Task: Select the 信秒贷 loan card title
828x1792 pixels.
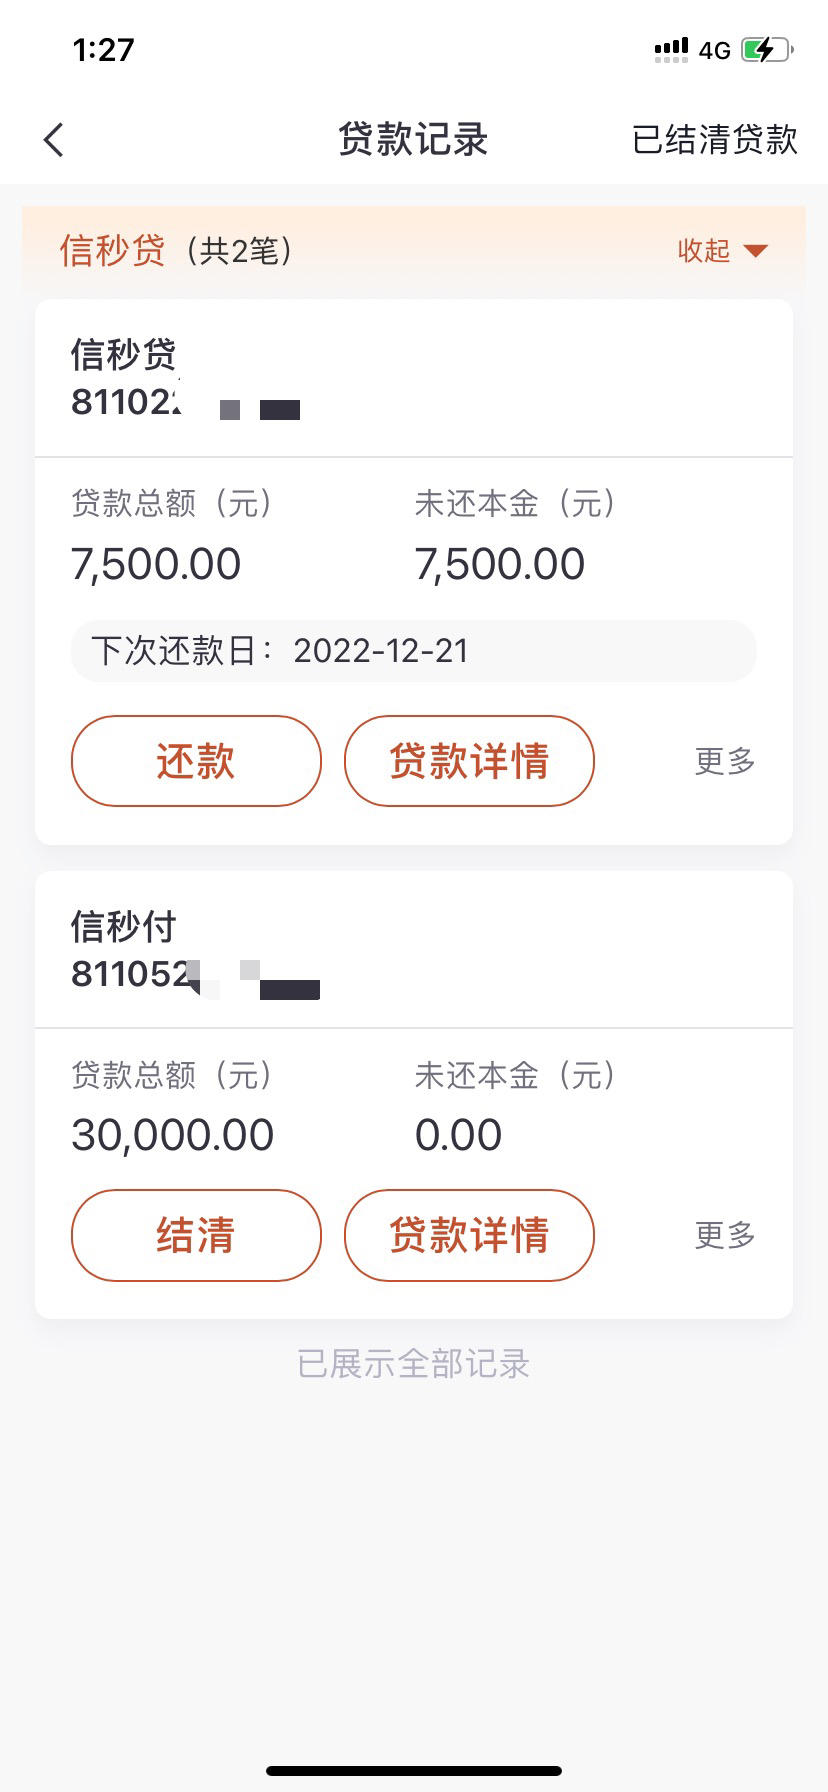Action: tap(123, 354)
